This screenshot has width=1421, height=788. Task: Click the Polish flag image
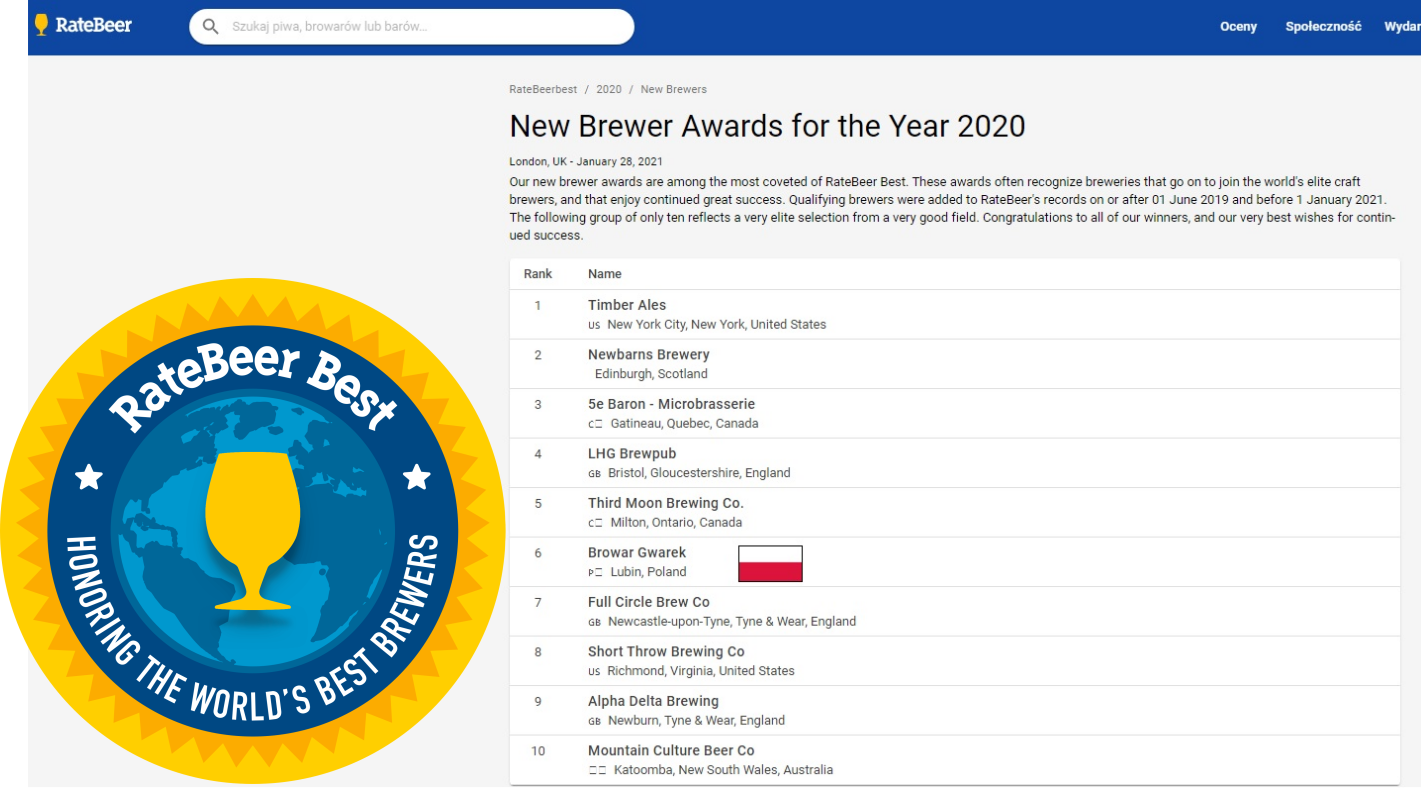click(x=770, y=563)
